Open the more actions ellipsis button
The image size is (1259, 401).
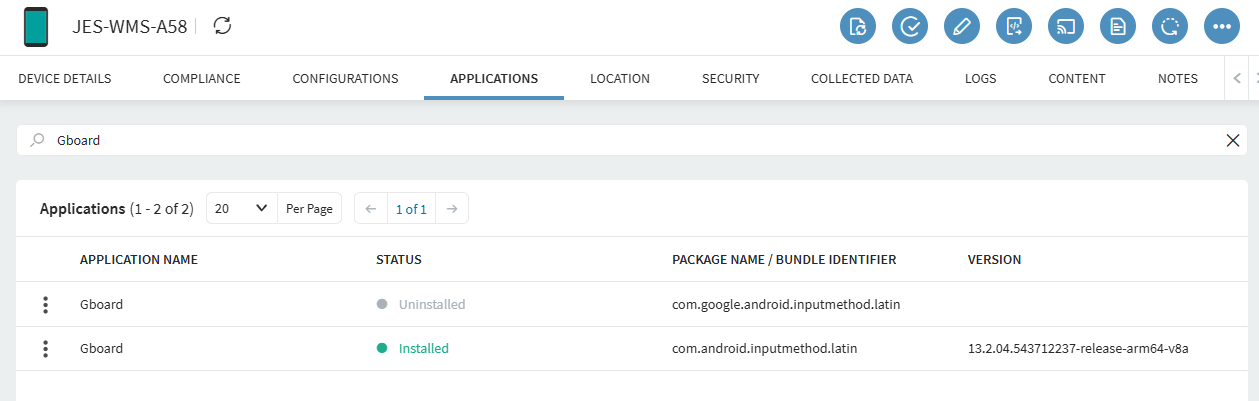point(1222,27)
